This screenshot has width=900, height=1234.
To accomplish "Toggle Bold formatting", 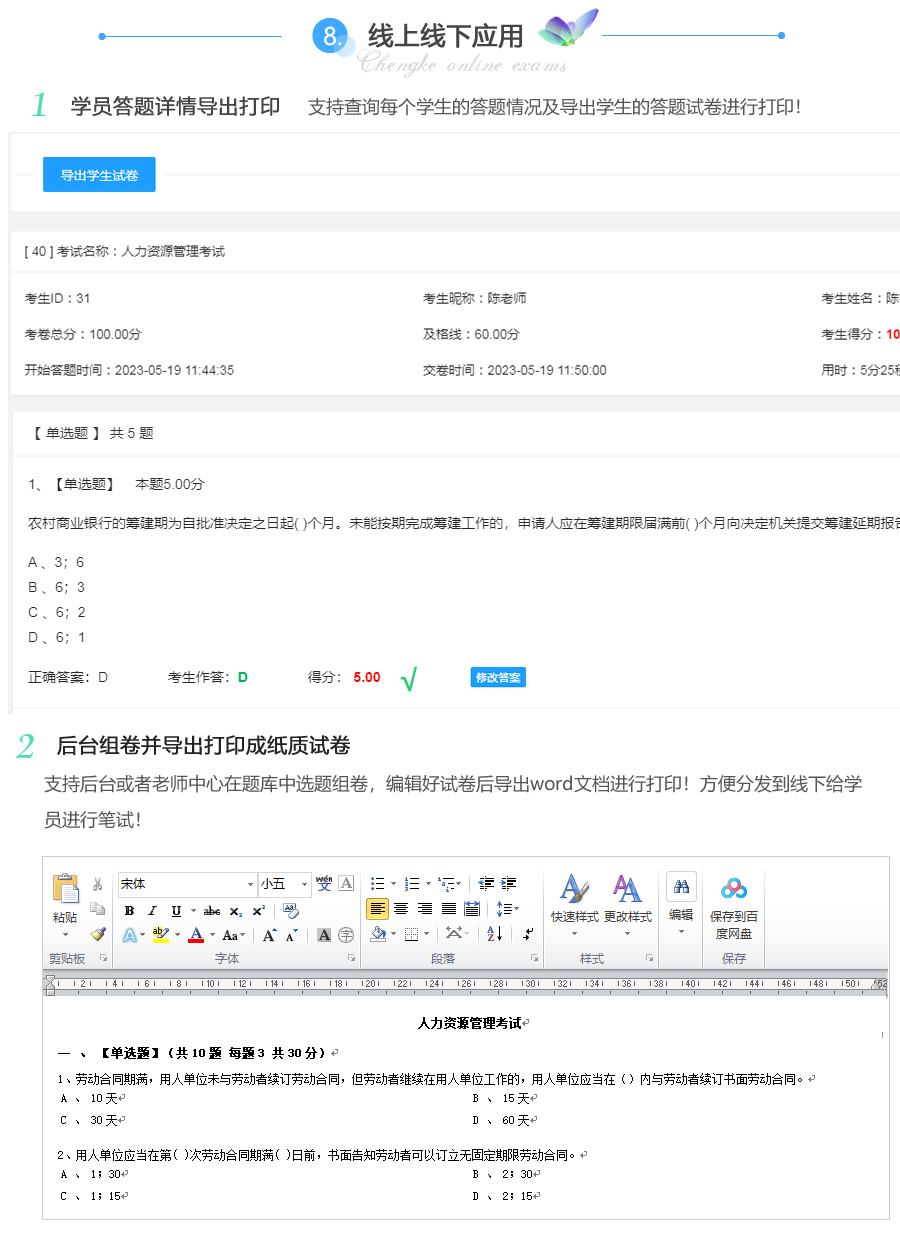I will point(129,910).
